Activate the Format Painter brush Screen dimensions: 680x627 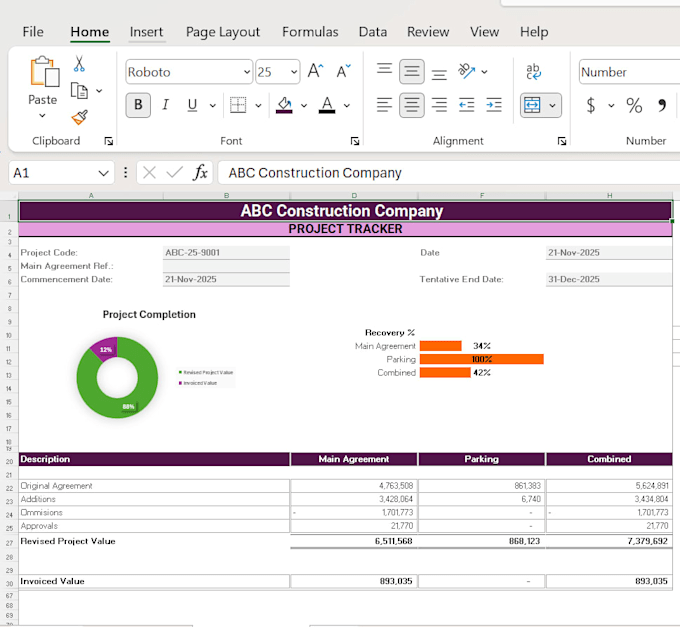(79, 117)
